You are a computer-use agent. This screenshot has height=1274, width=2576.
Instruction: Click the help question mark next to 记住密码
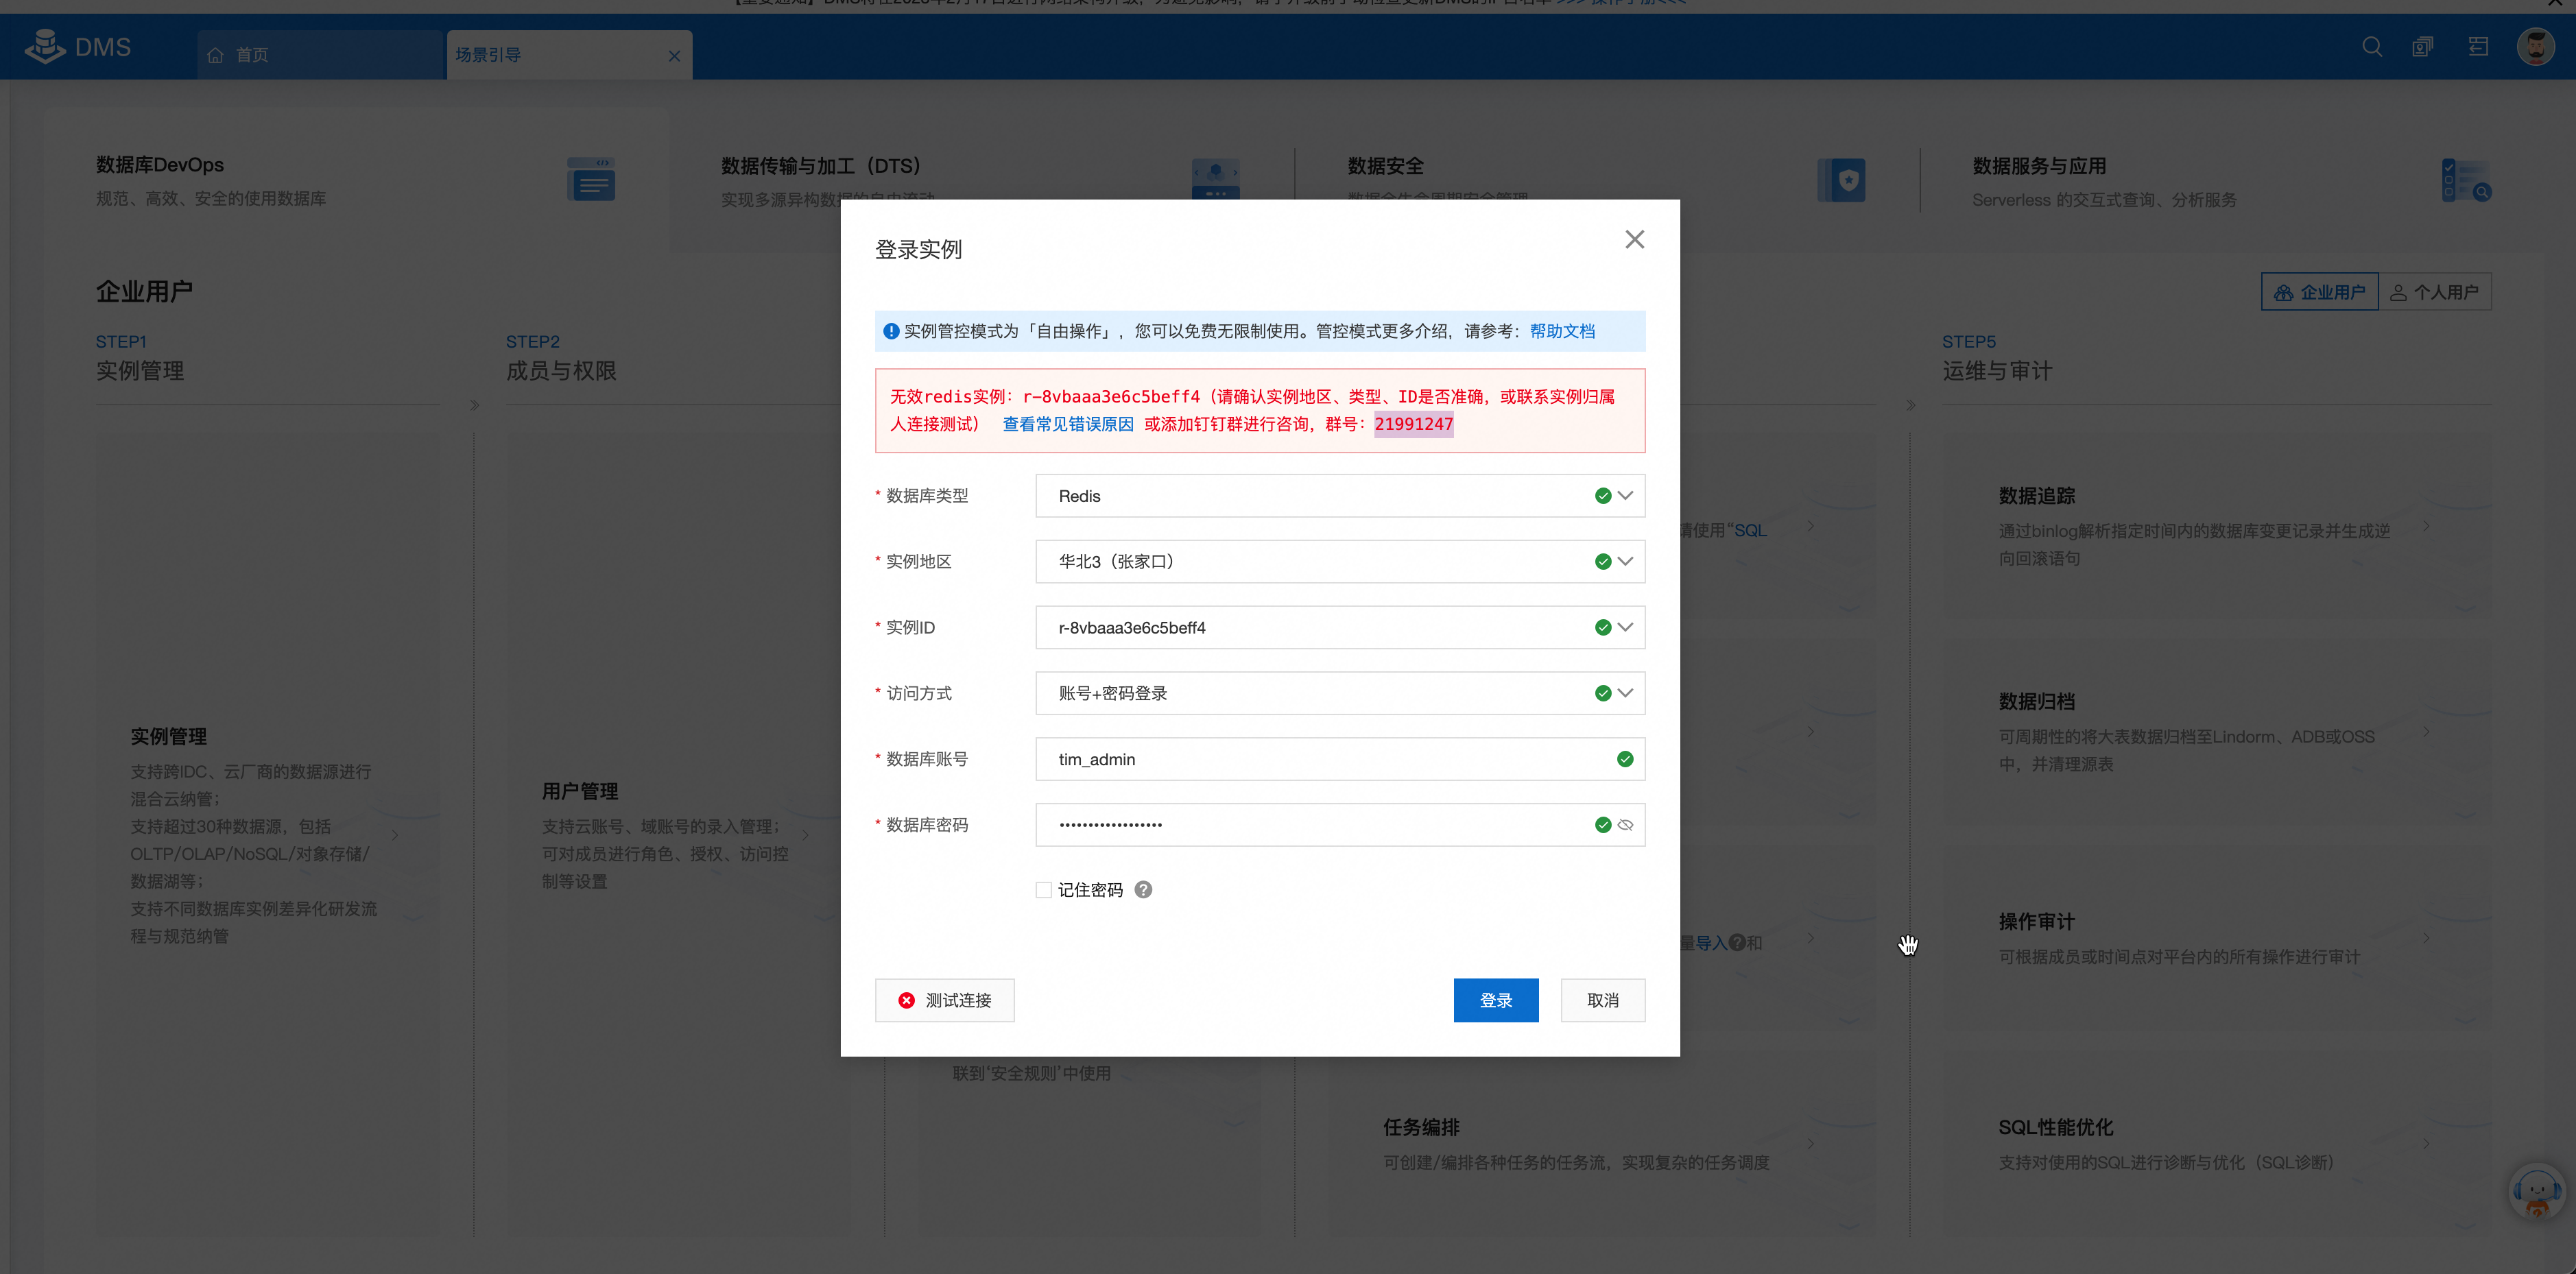tap(1143, 889)
